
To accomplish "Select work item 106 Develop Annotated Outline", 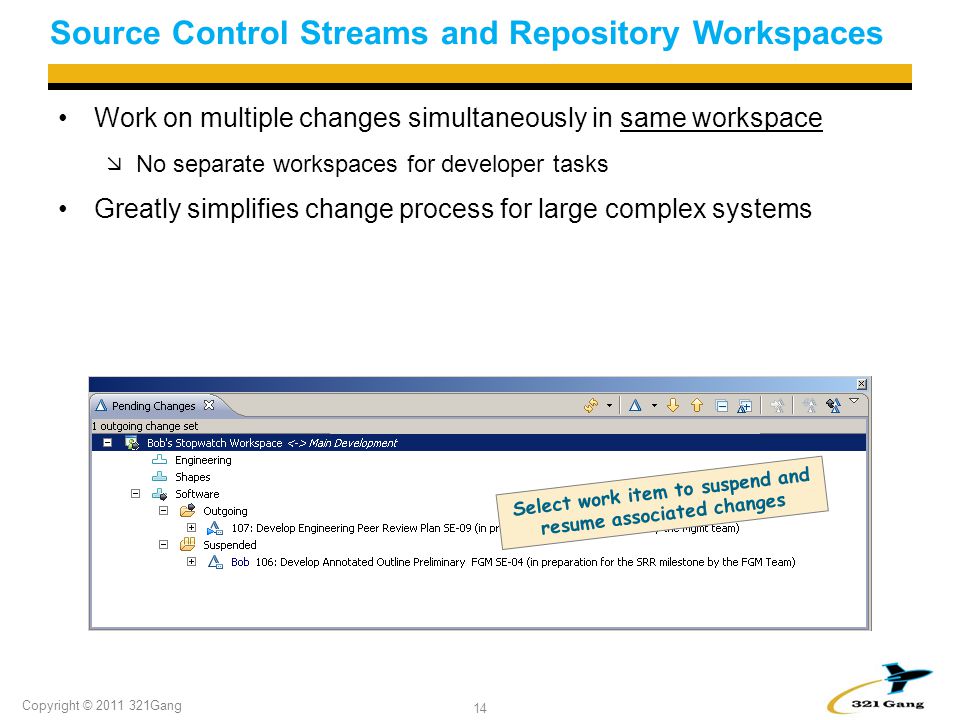I will click(x=525, y=562).
